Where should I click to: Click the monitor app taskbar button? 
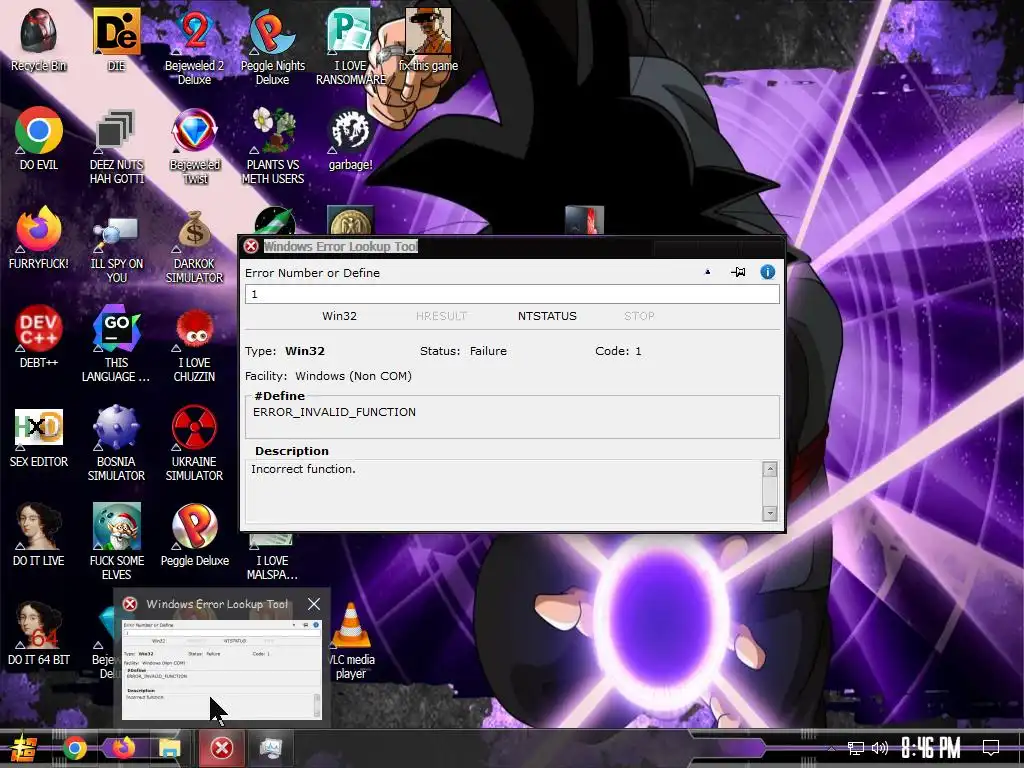coord(270,748)
